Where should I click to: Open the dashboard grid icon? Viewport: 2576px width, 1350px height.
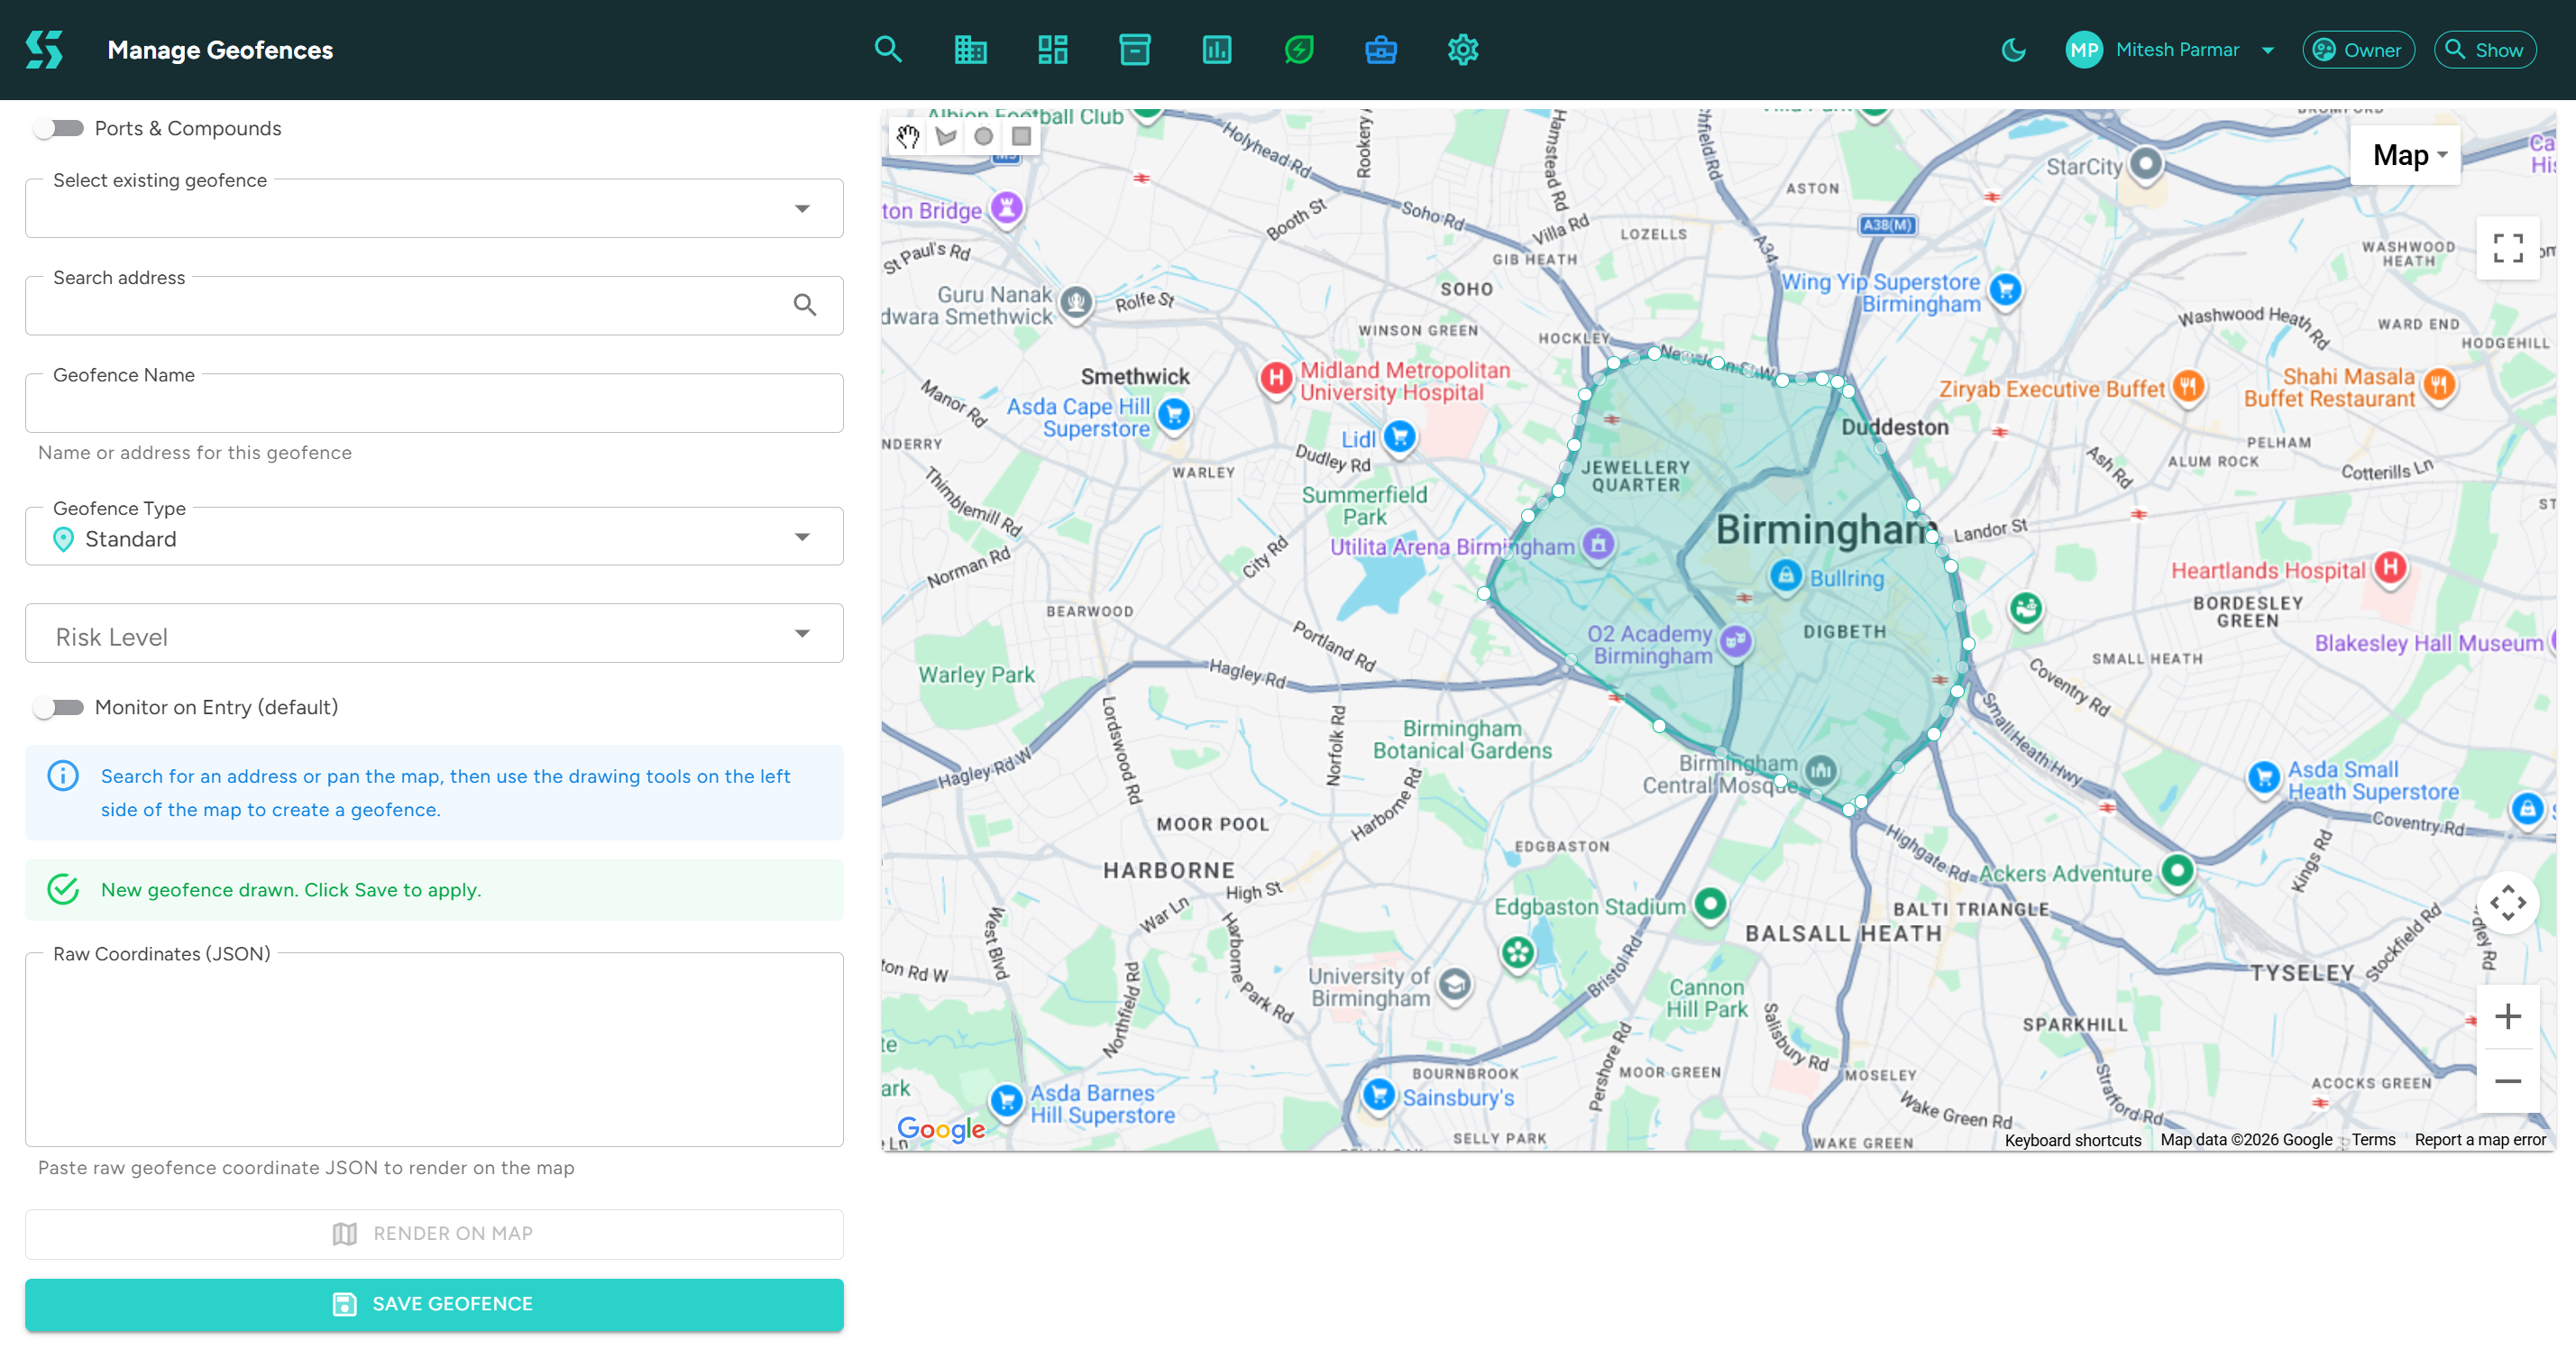point(1052,49)
